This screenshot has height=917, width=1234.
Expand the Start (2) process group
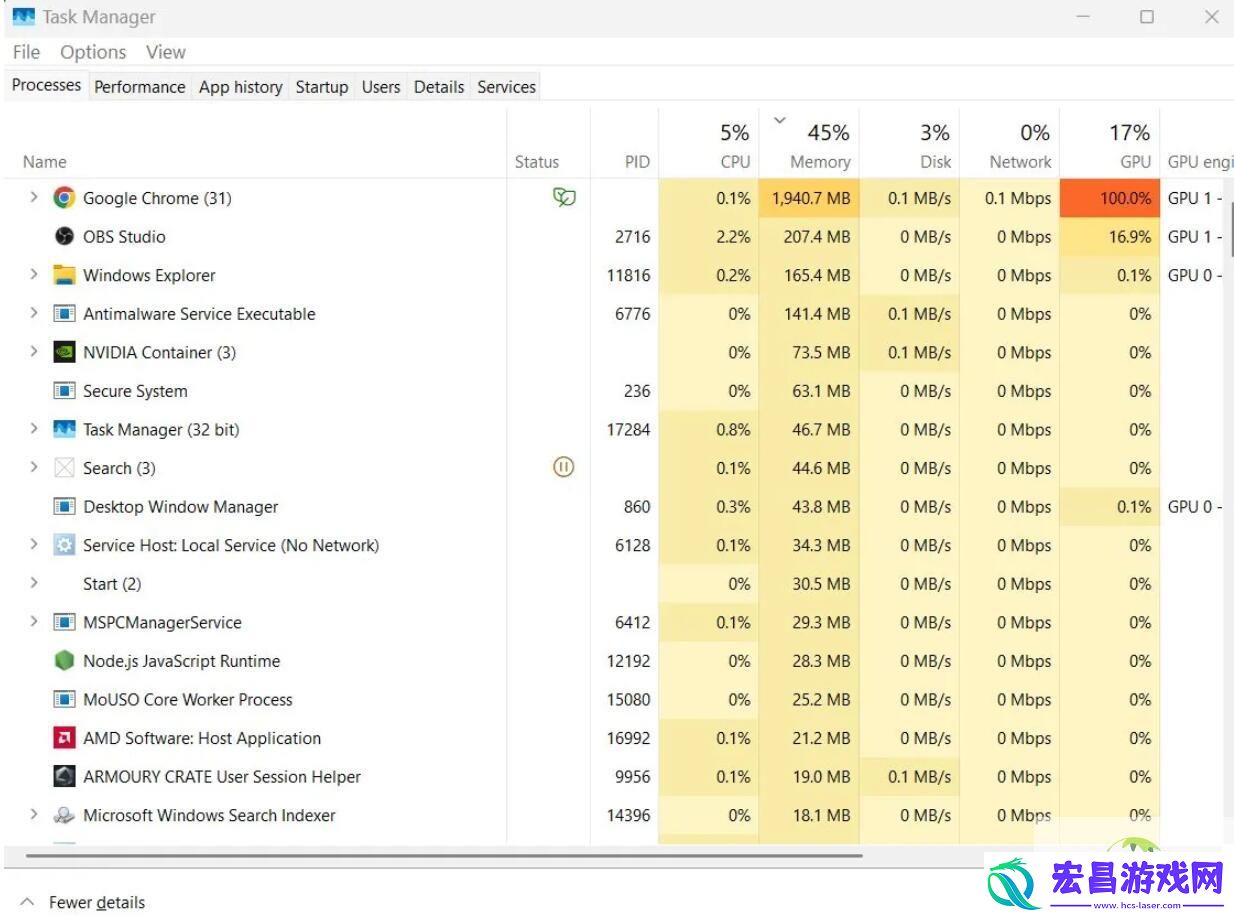pos(33,584)
